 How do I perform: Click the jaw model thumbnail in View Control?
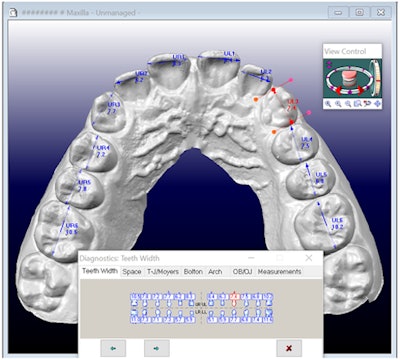[x=349, y=78]
